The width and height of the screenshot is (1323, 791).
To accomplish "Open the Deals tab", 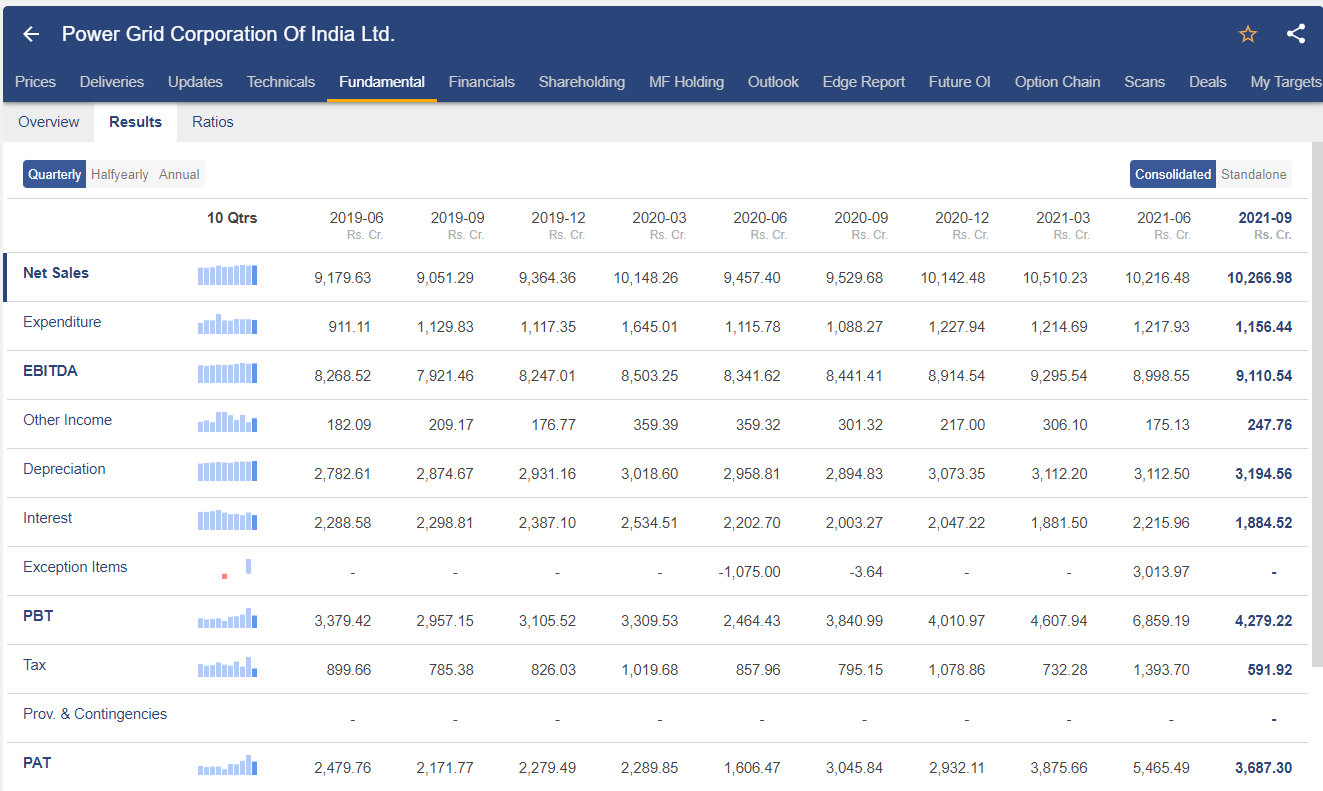I will click(x=1208, y=82).
